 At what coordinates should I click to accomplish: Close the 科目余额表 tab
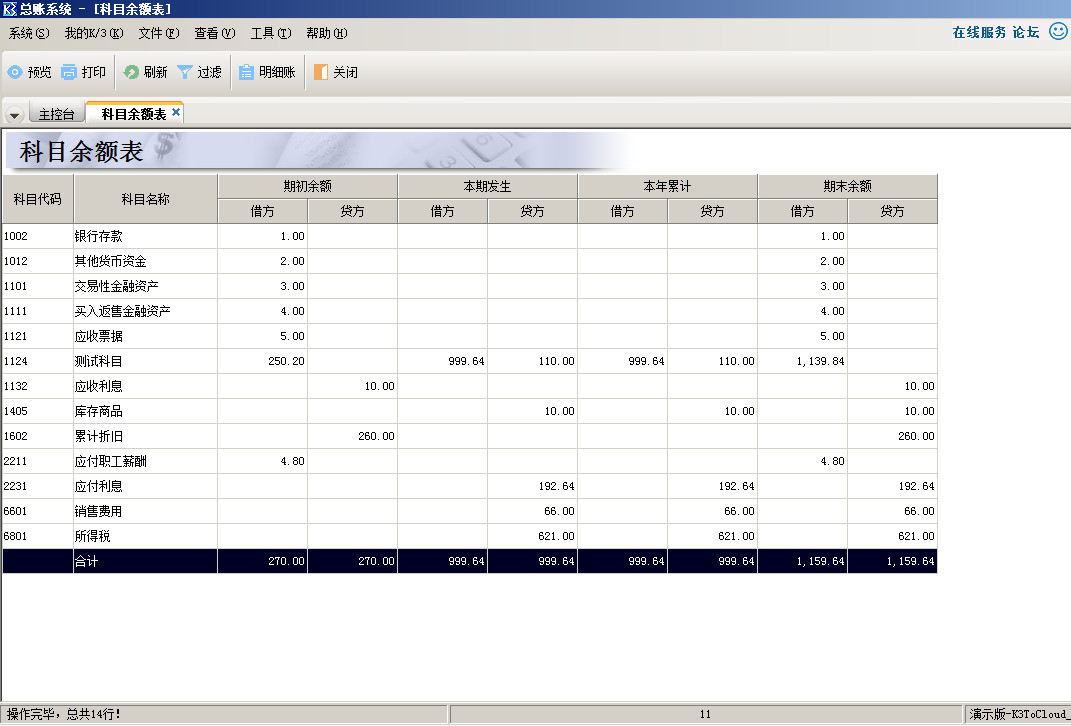click(176, 113)
